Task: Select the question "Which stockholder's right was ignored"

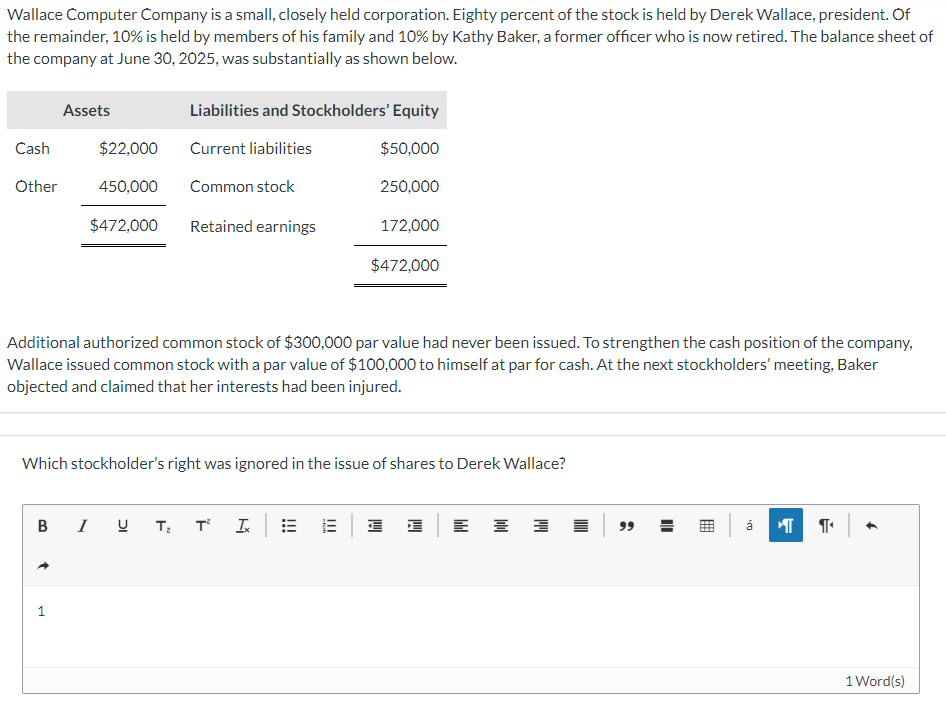Action: tap(294, 463)
